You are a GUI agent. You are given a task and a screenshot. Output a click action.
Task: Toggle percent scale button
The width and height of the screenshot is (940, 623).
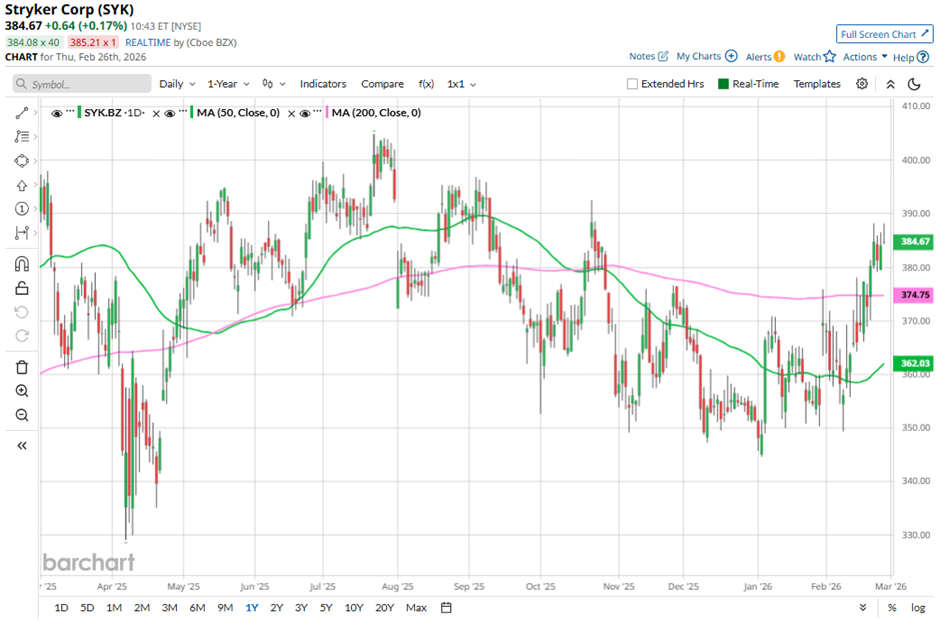coord(892,607)
